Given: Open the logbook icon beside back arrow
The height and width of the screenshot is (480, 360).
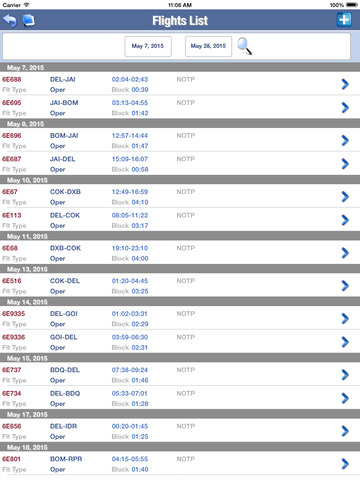Looking at the screenshot, I should [x=29, y=20].
